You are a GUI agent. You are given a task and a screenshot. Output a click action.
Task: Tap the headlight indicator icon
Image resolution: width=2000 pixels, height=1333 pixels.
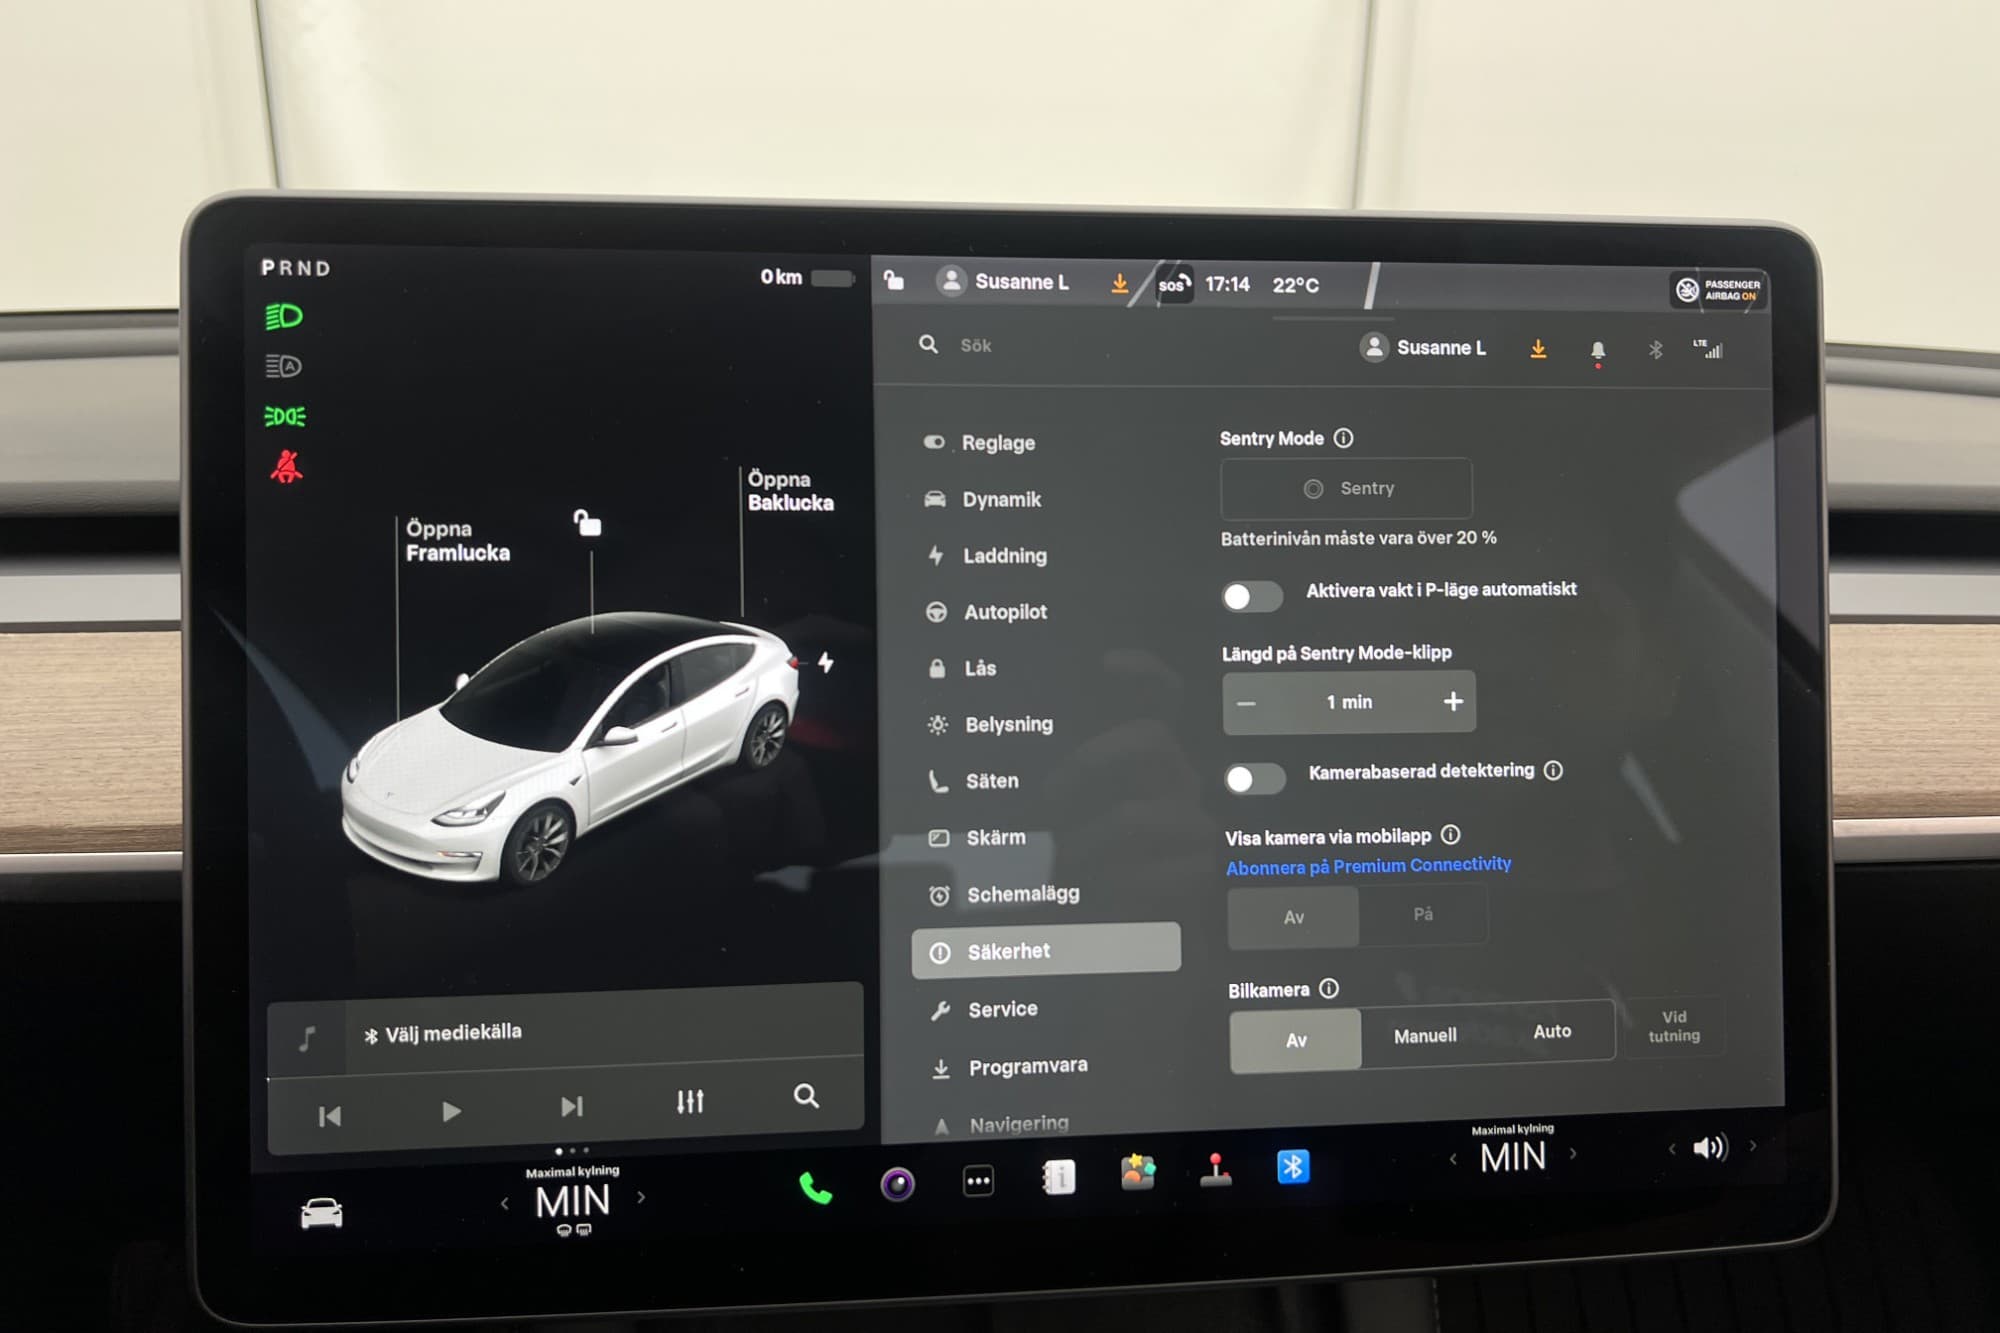coord(284,317)
